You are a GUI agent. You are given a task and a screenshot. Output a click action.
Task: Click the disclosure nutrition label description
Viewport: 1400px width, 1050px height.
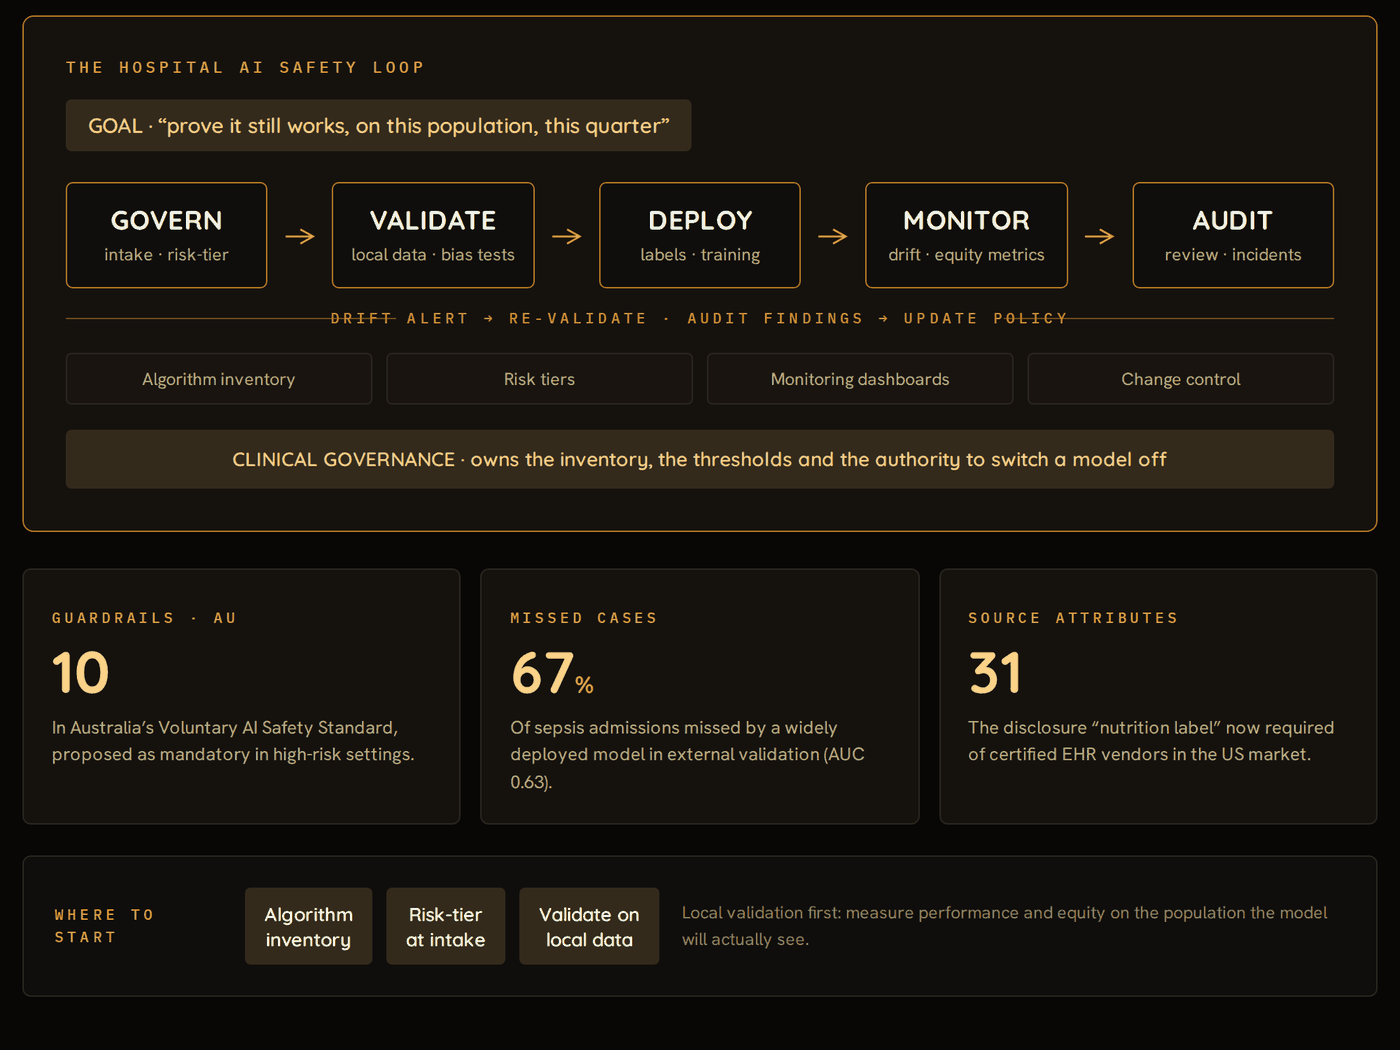point(1151,741)
